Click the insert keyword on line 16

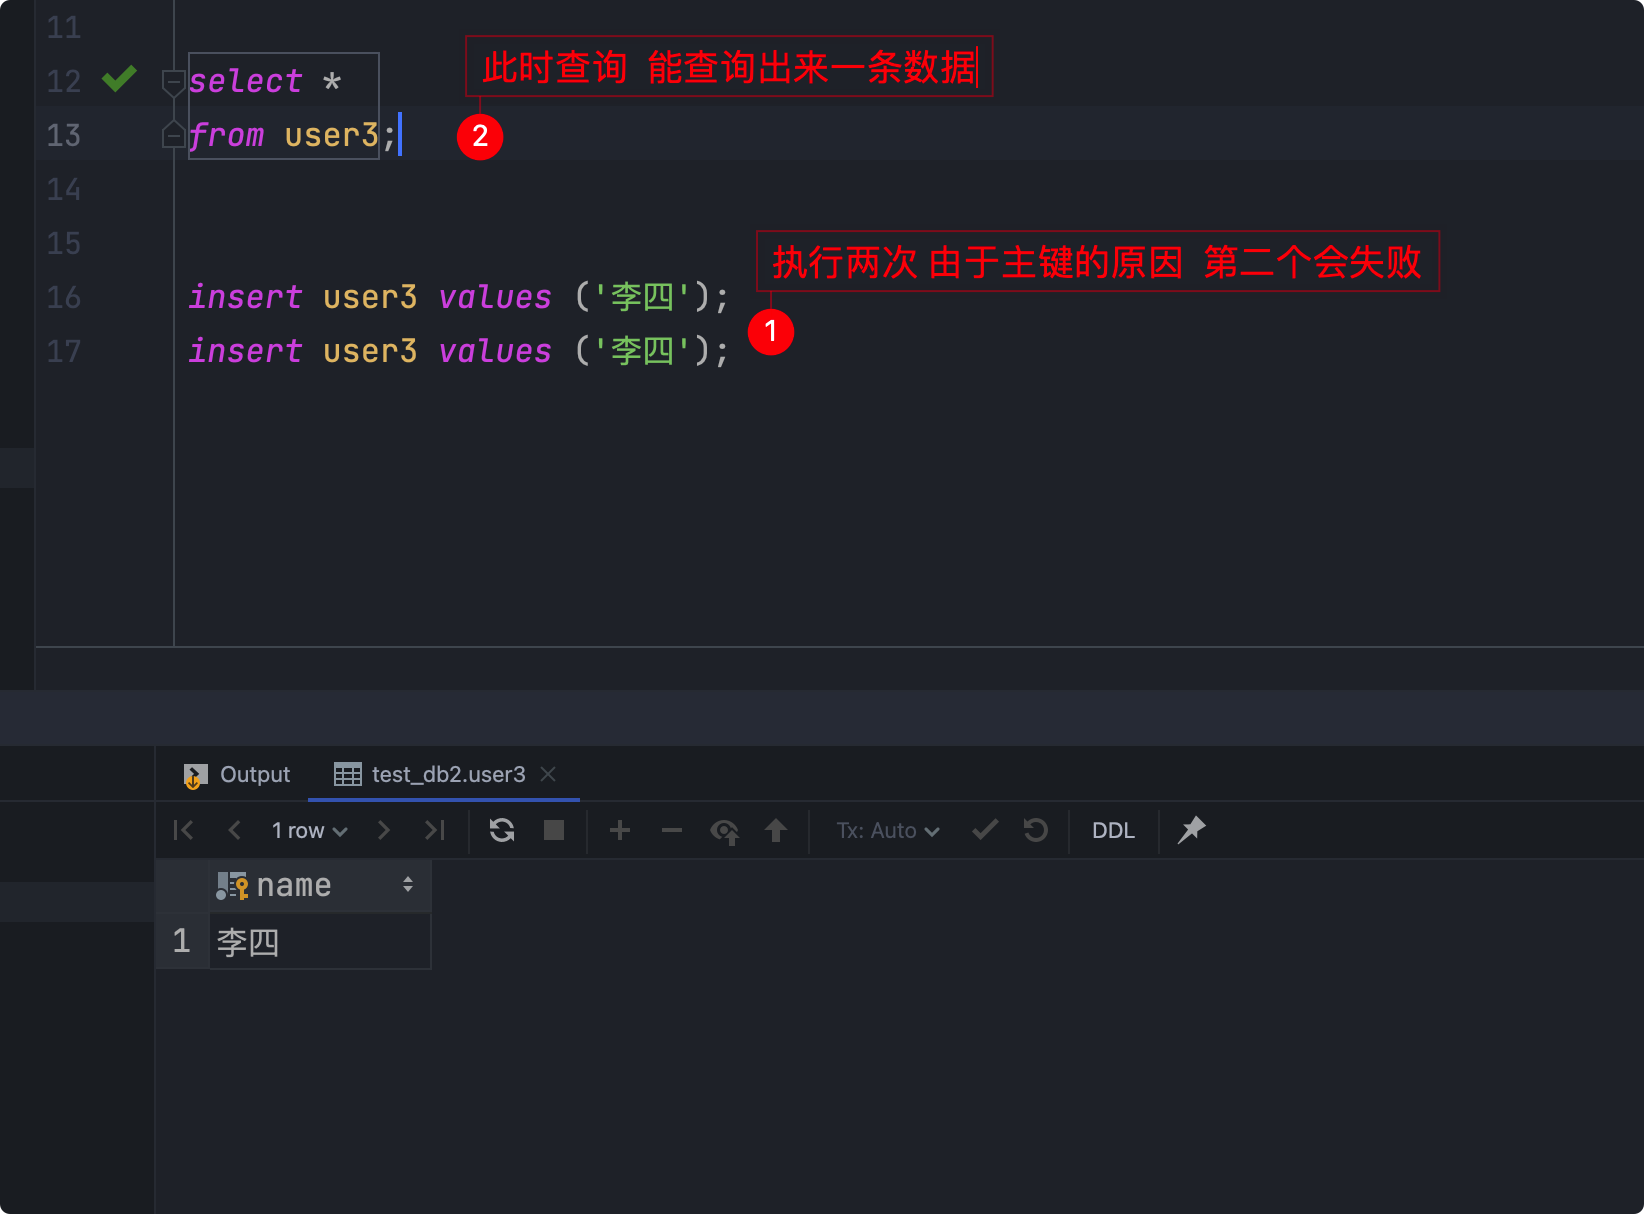tap(245, 297)
